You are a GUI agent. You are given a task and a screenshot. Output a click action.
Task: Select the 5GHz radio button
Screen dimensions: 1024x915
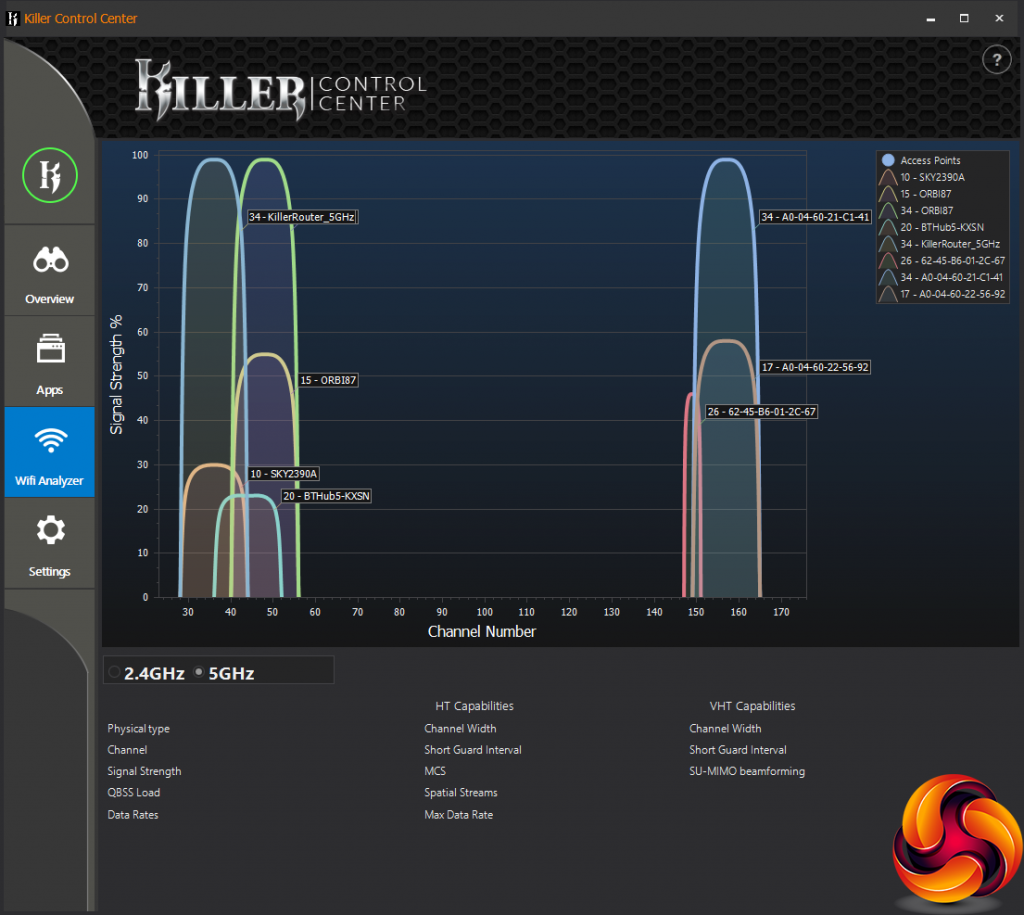(199, 672)
